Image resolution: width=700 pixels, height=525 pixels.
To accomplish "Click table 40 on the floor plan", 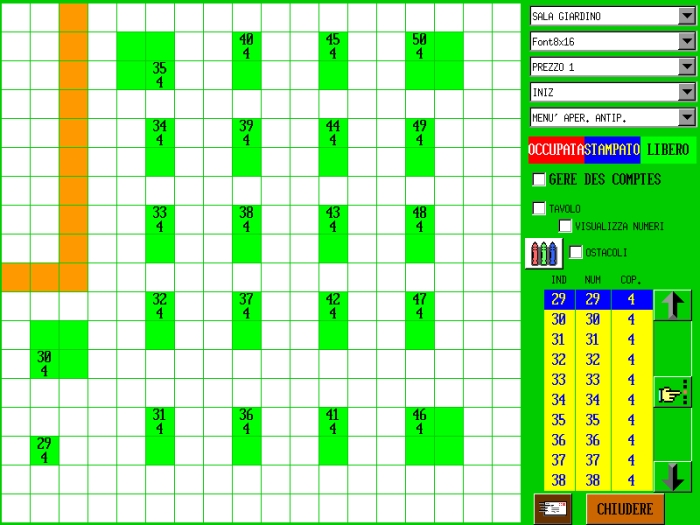I will click(x=246, y=61).
